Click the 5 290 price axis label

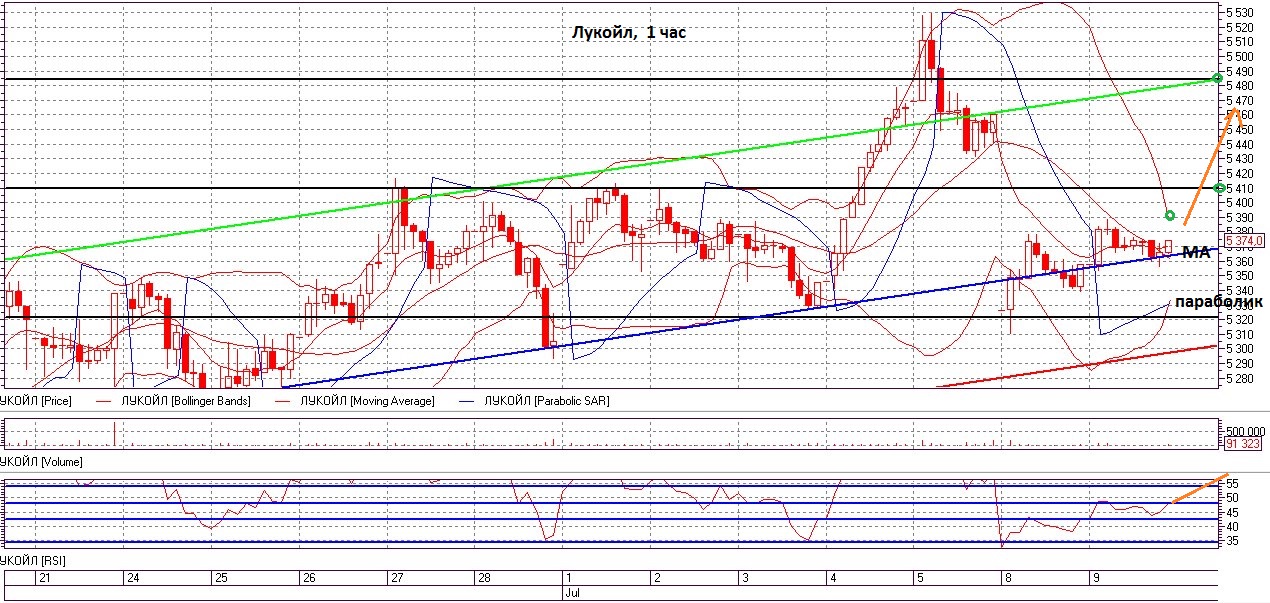click(1240, 363)
